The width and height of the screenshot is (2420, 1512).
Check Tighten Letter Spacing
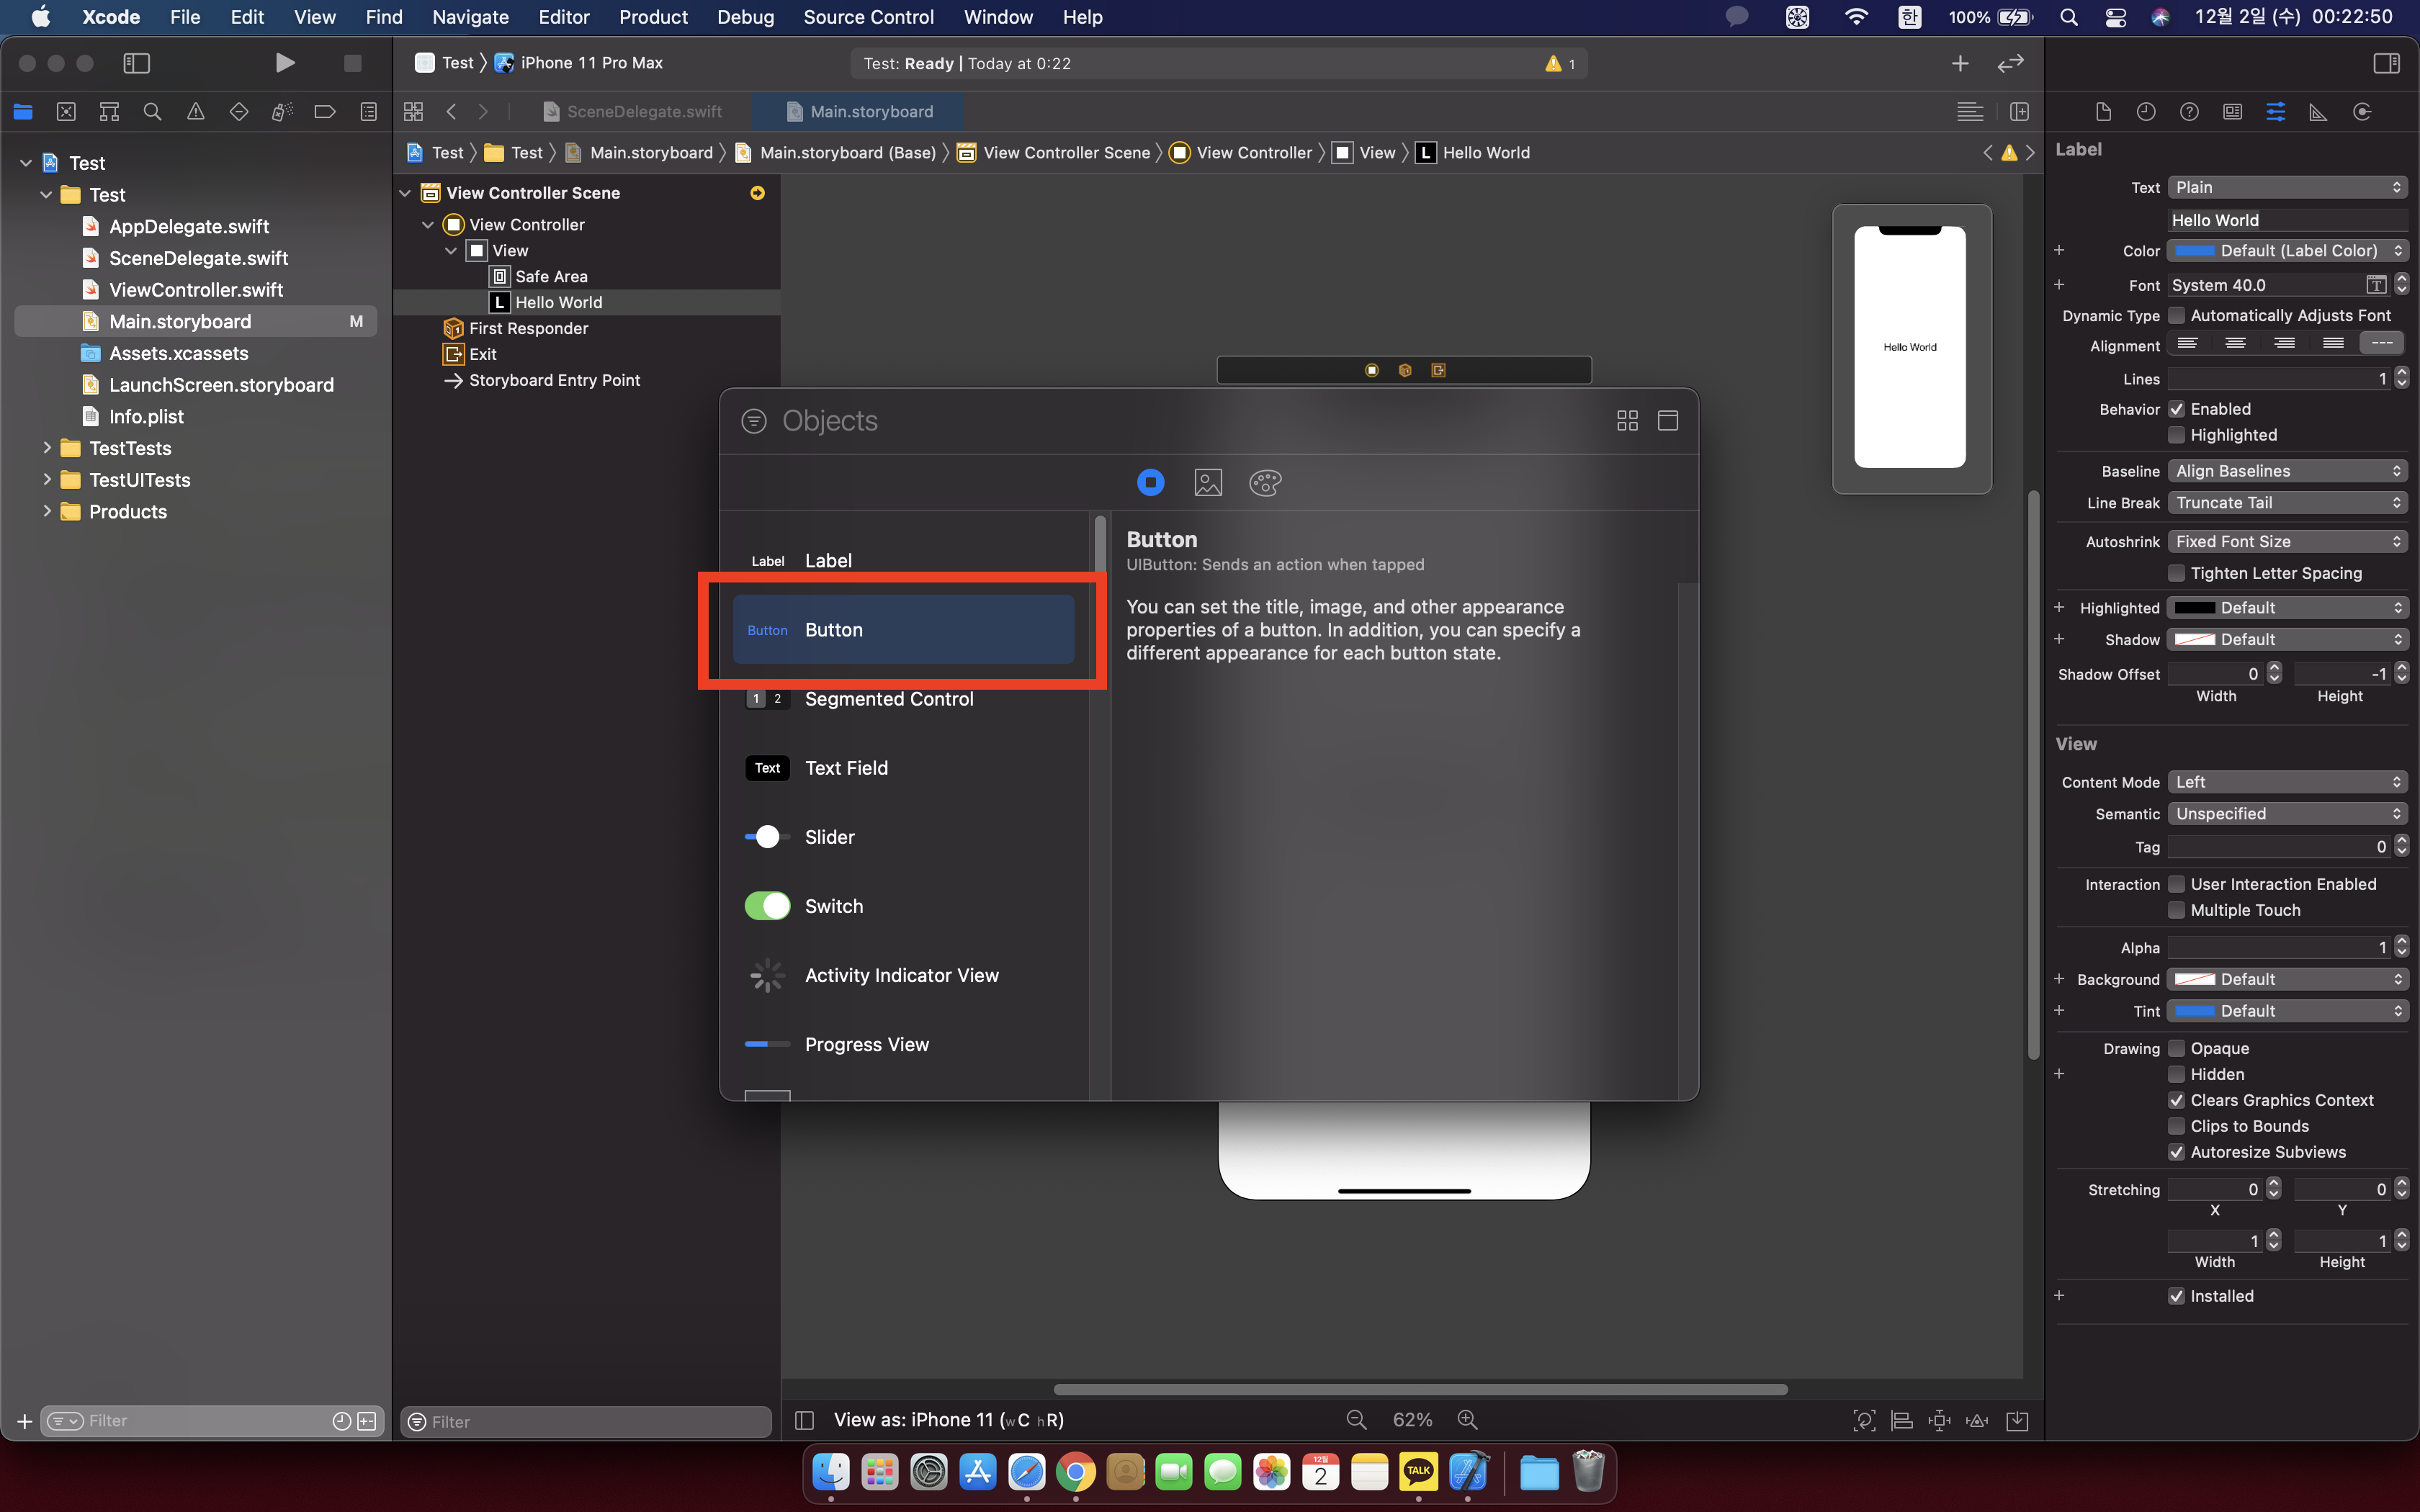click(x=2176, y=573)
